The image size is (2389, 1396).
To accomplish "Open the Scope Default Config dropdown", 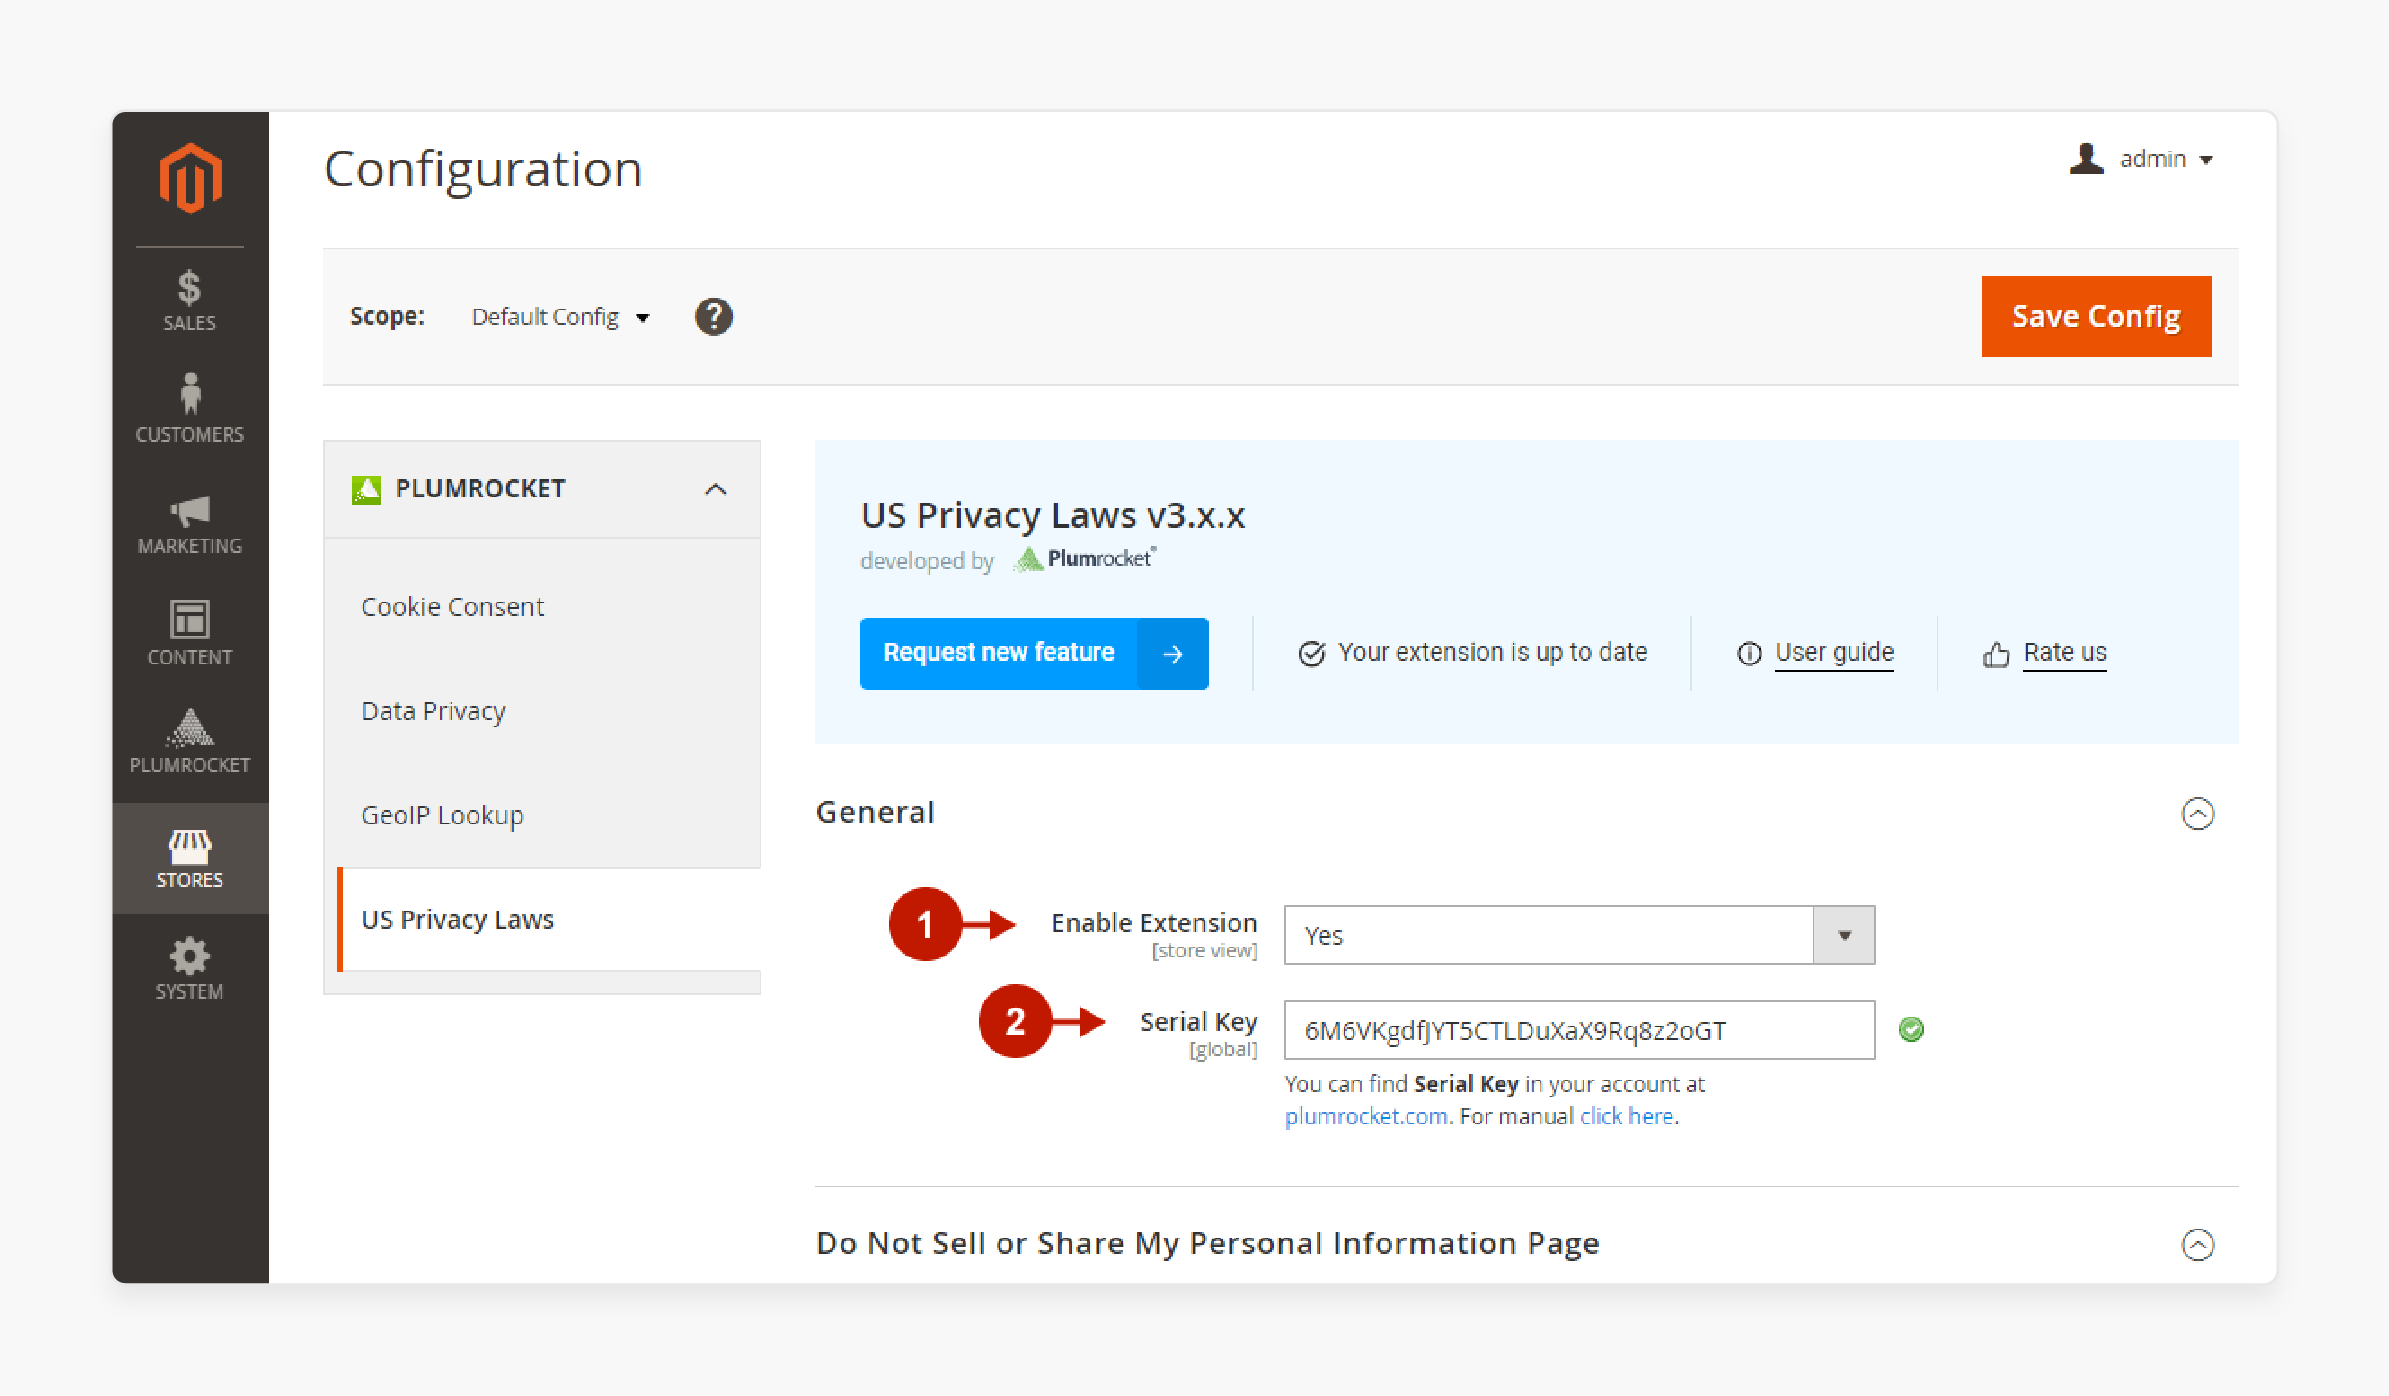I will coord(560,317).
